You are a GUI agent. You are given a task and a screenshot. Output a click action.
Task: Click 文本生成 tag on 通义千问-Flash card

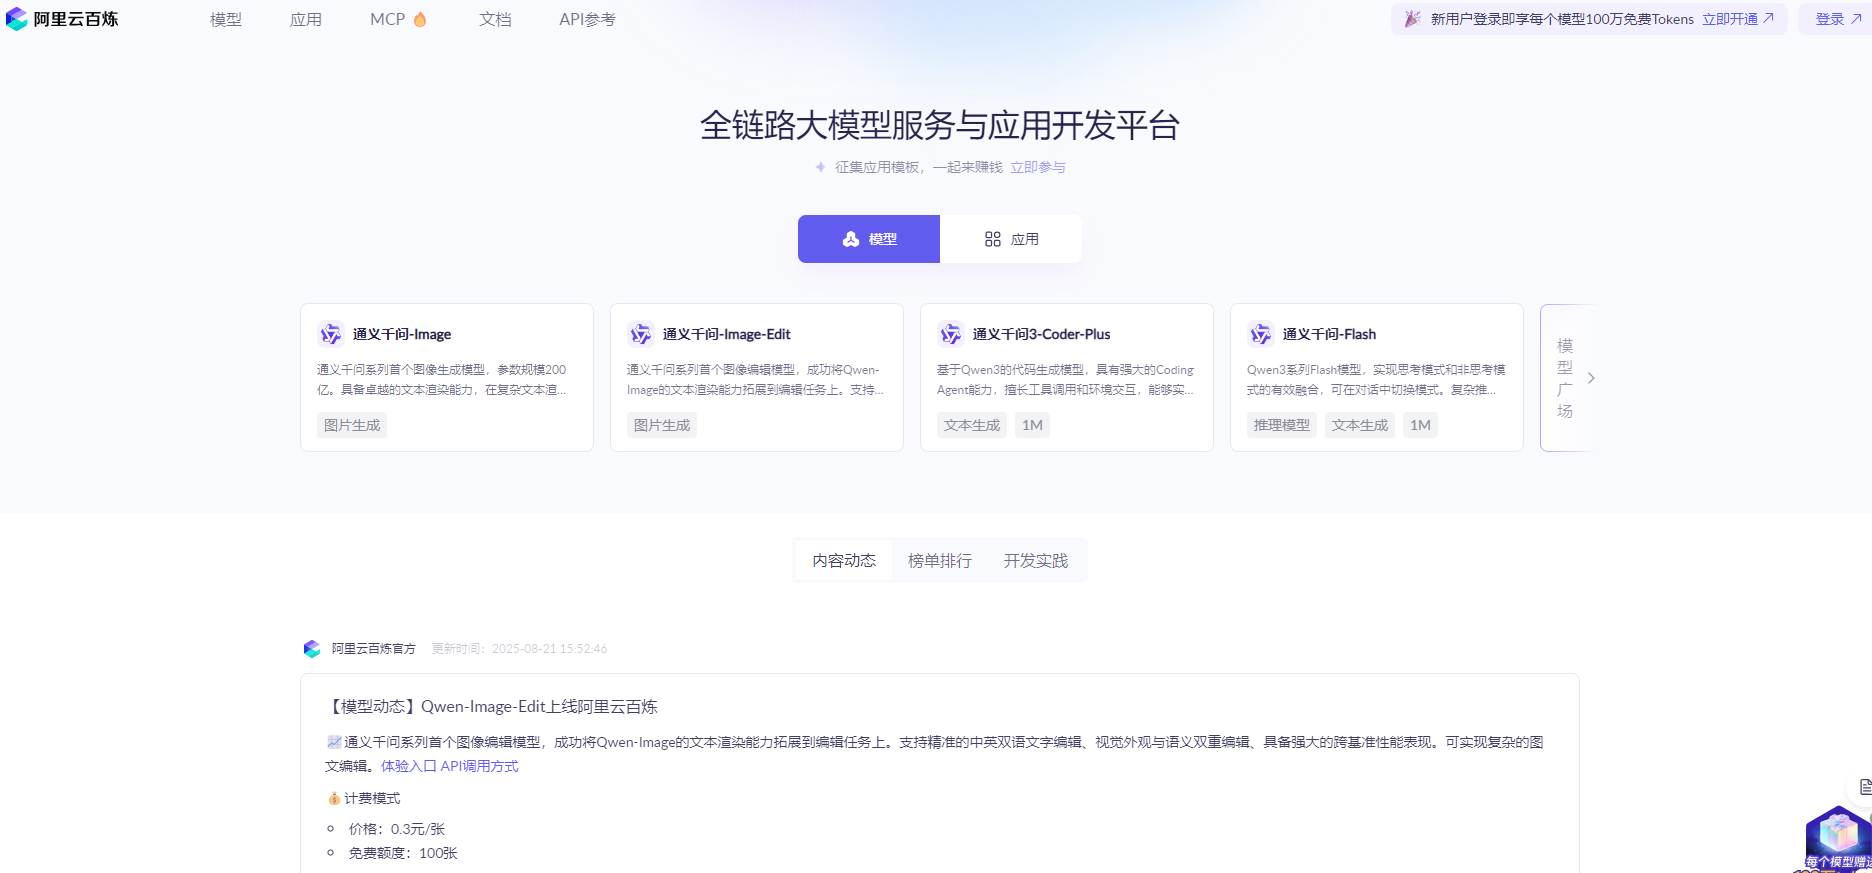(1360, 425)
